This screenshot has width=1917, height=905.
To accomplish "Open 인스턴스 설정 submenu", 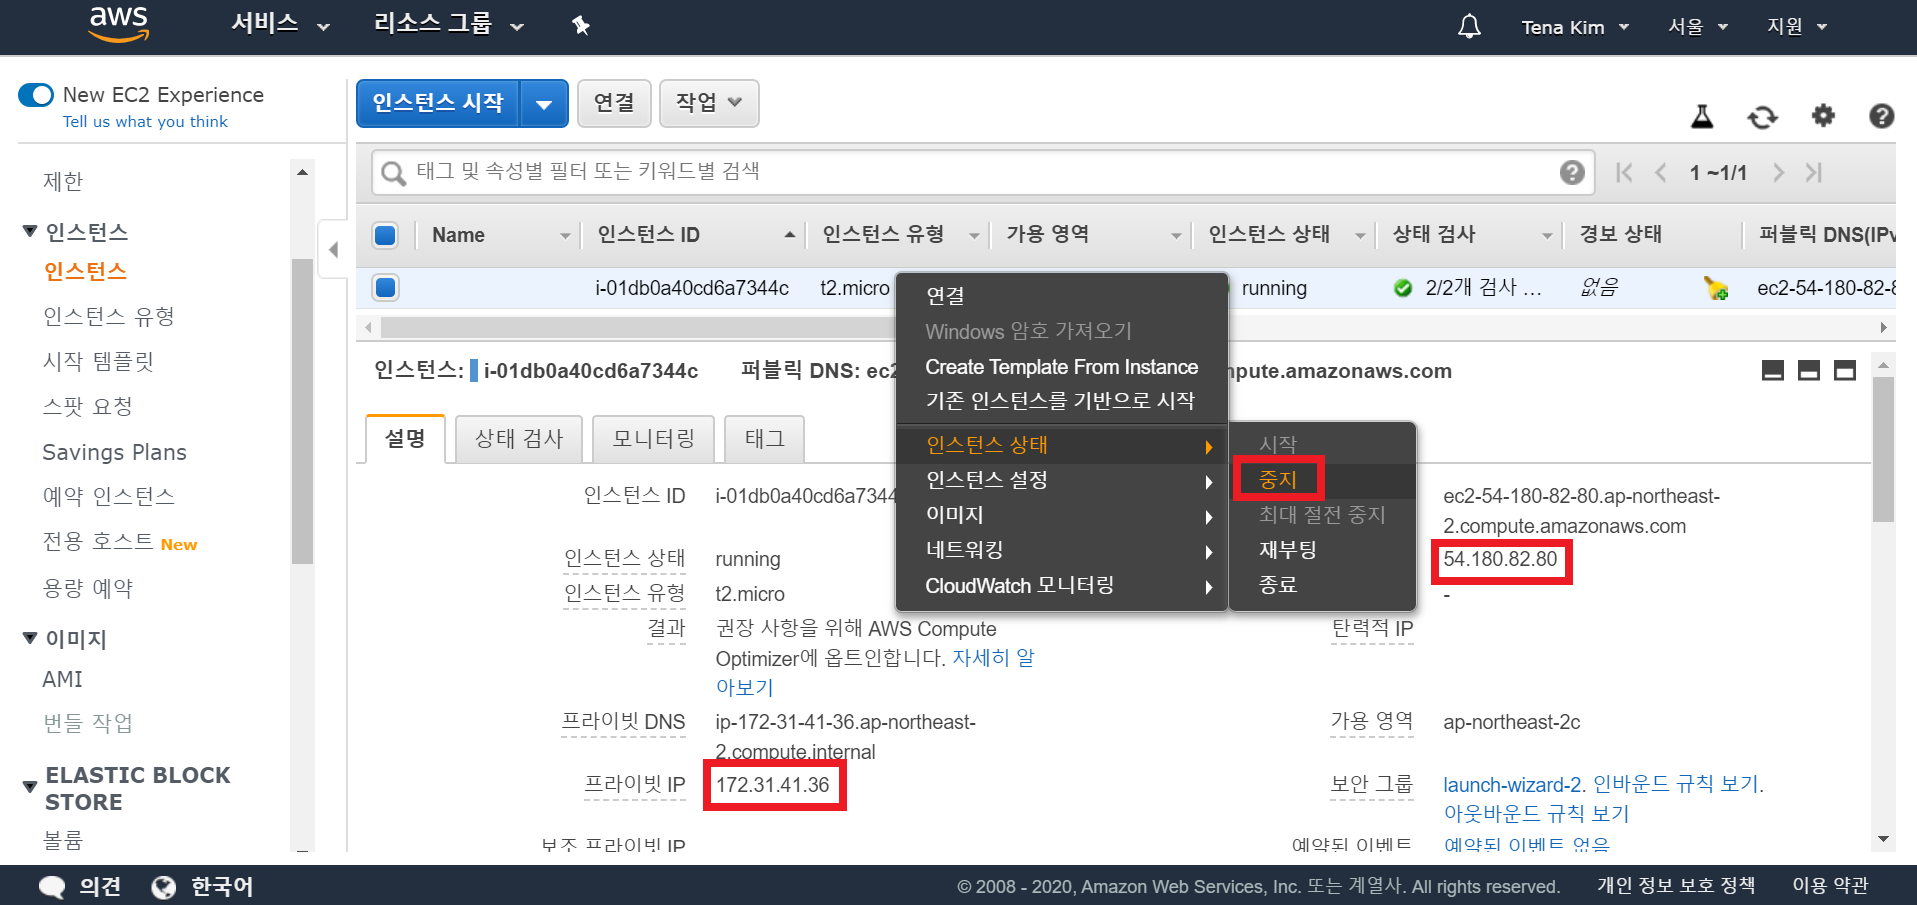I will click(x=1061, y=480).
